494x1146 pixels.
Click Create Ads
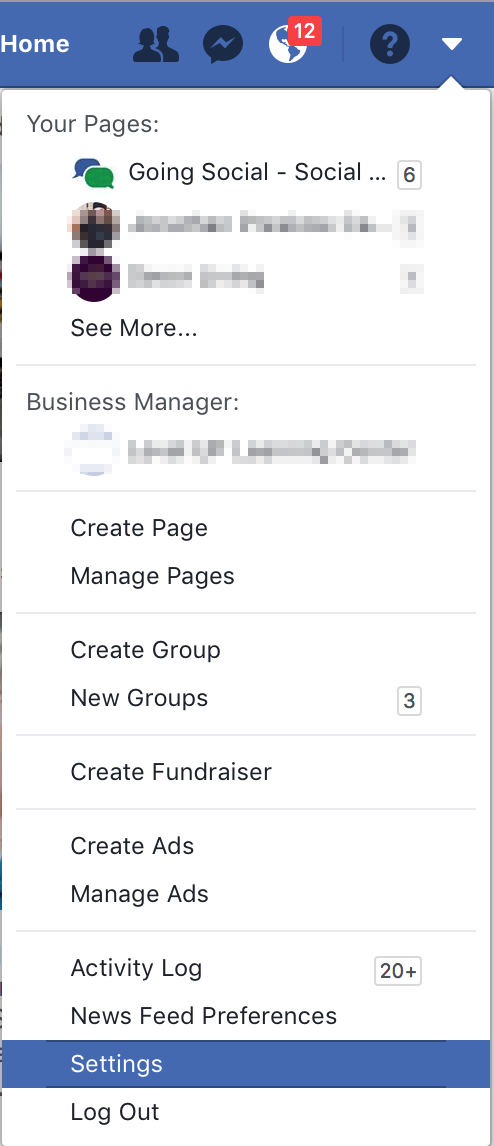click(x=246, y=846)
